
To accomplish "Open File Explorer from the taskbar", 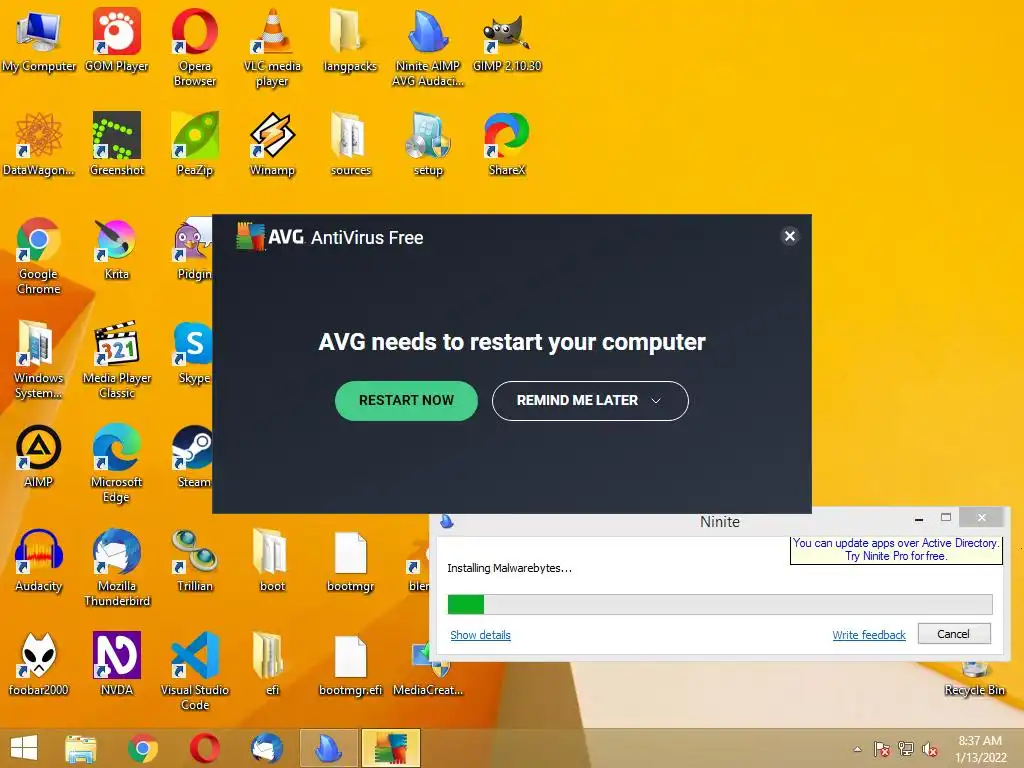I will coord(81,748).
